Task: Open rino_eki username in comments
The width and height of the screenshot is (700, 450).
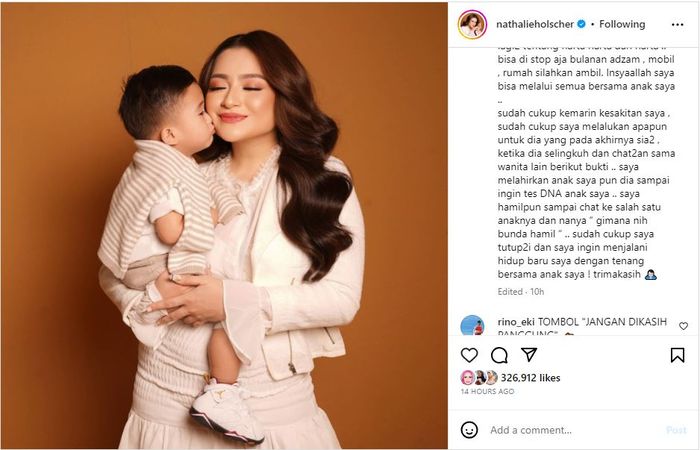Action: [516, 322]
